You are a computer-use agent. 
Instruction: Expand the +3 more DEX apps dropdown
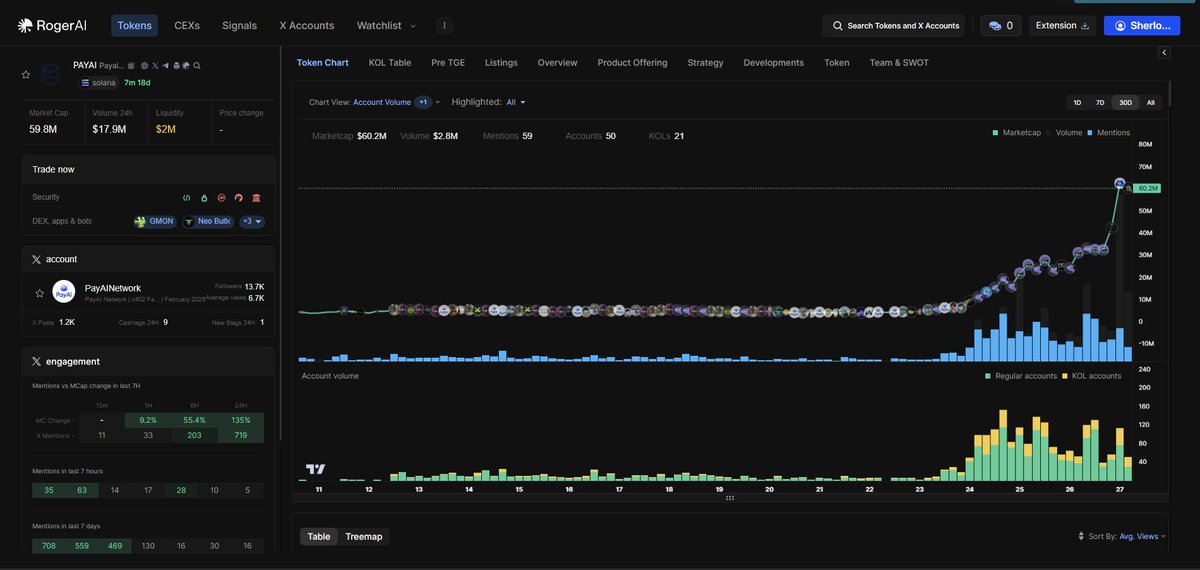(252, 221)
